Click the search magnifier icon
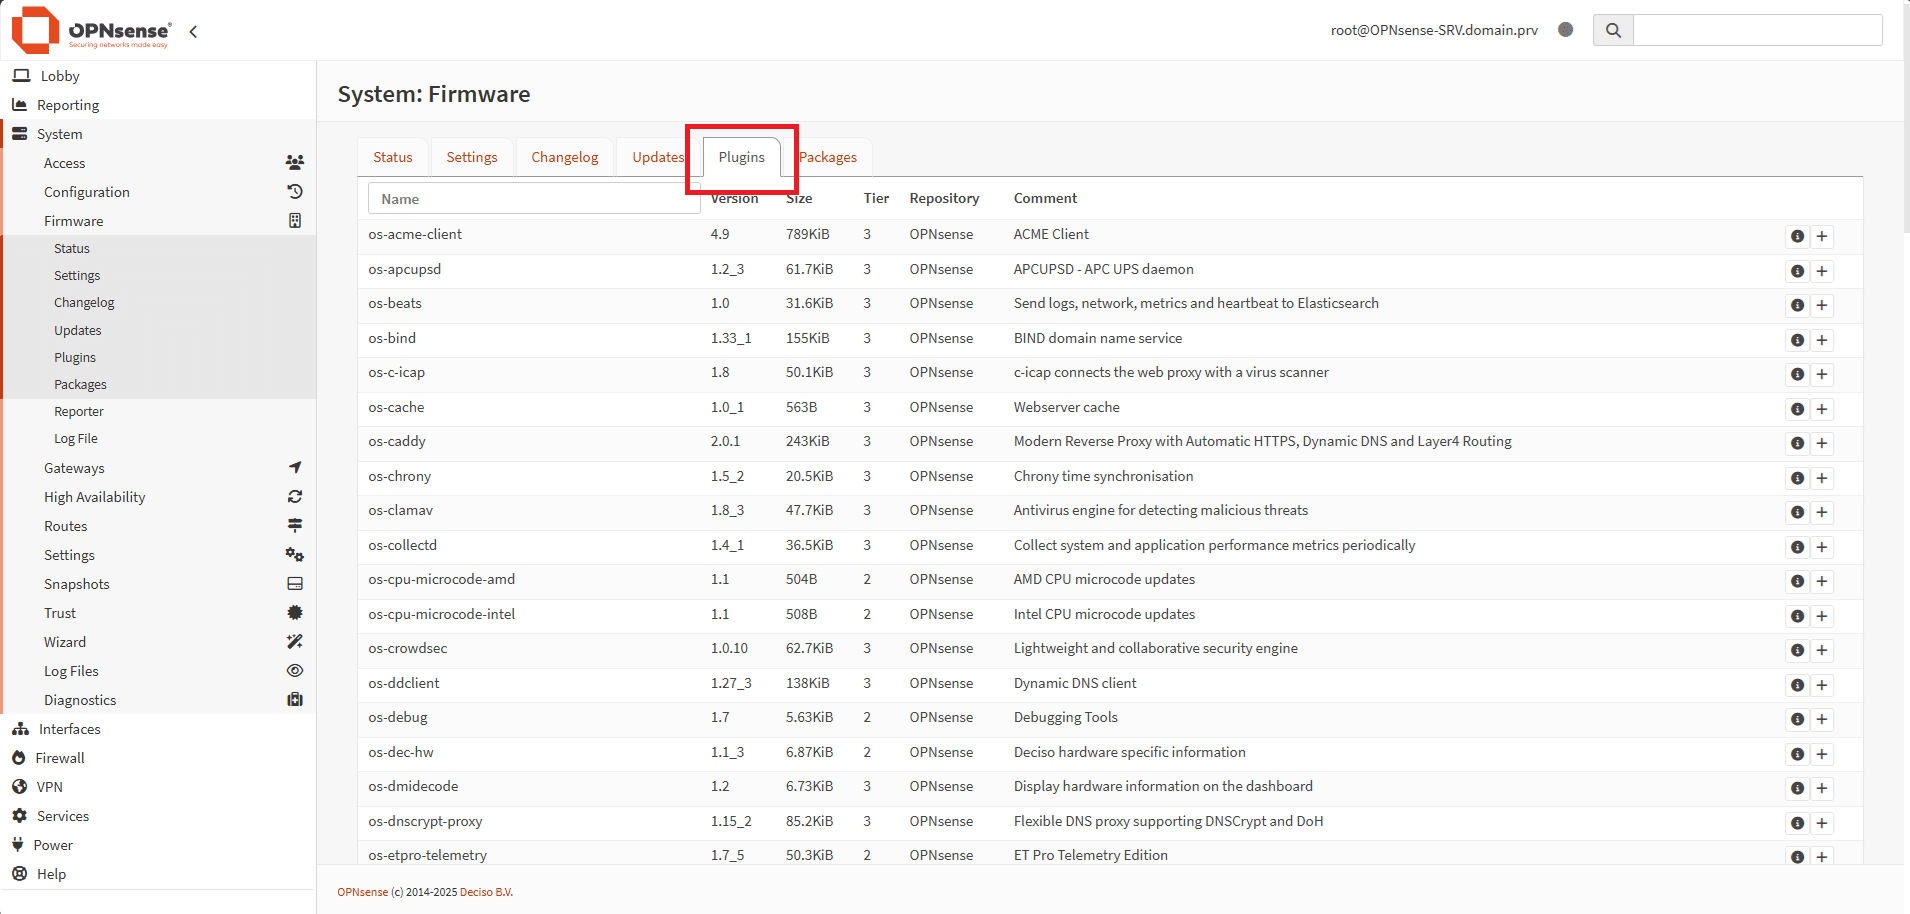 (x=1613, y=30)
